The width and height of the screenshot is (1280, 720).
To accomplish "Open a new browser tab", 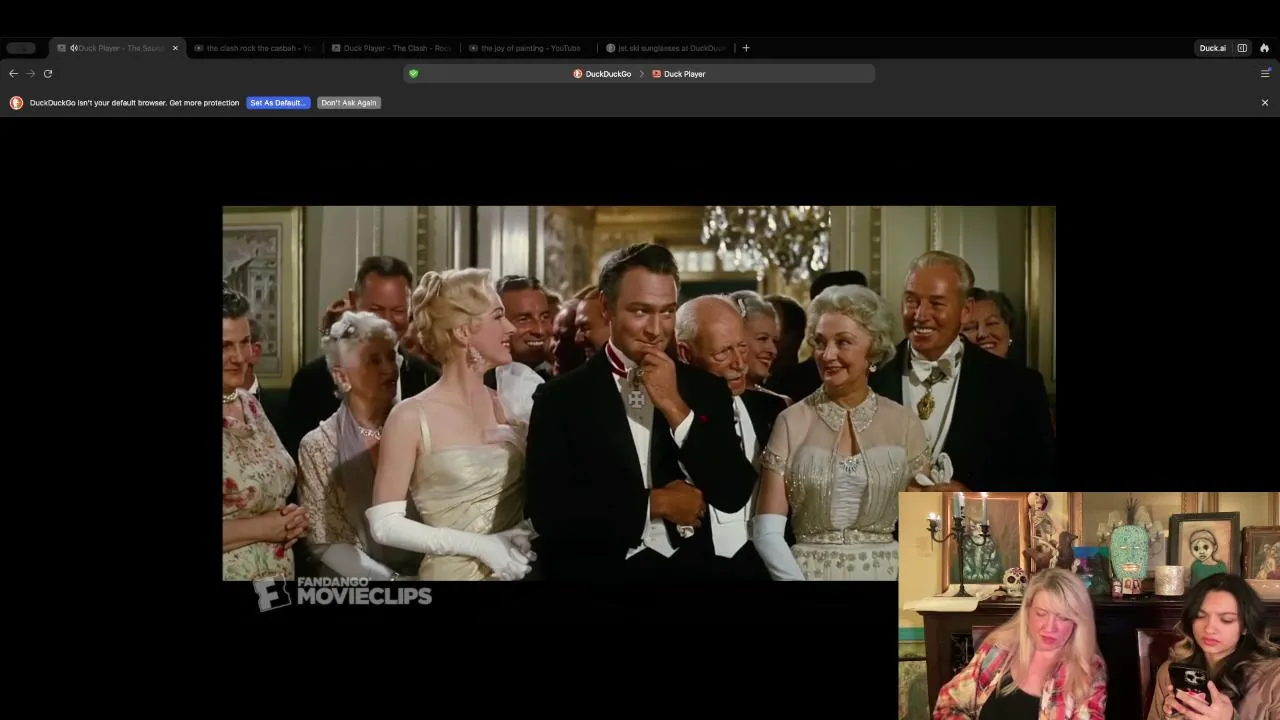I will click(745, 48).
